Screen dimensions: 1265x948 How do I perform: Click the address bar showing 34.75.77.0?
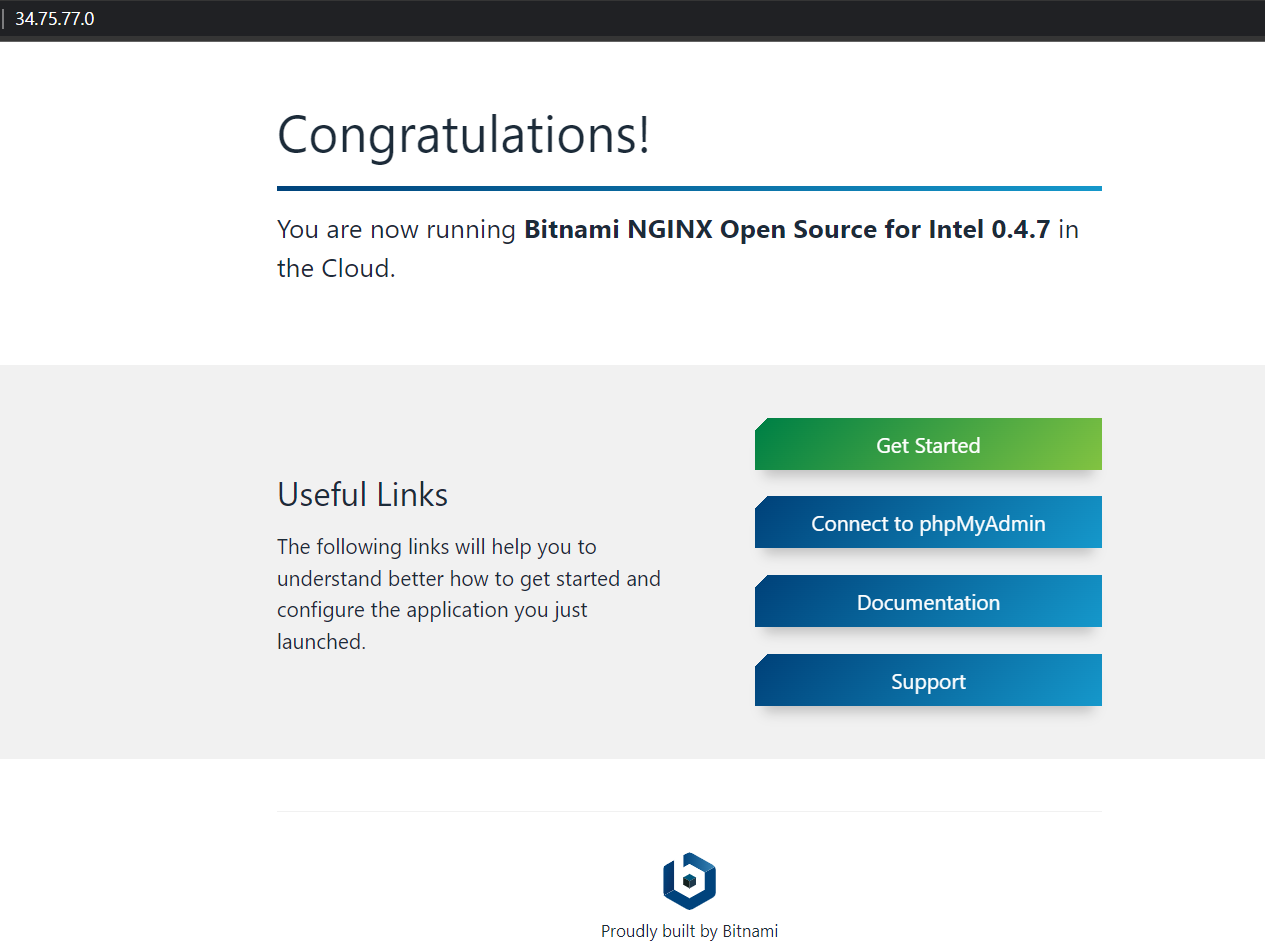(632, 18)
